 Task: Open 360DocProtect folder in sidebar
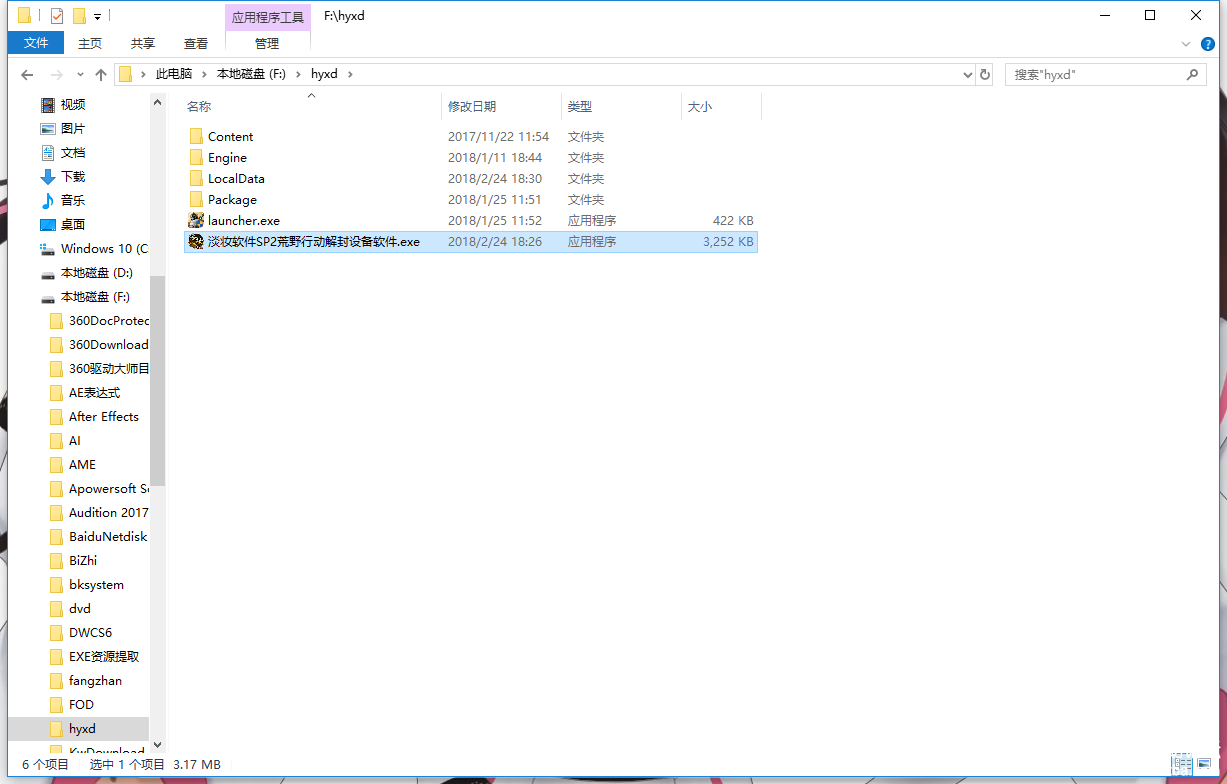point(109,321)
